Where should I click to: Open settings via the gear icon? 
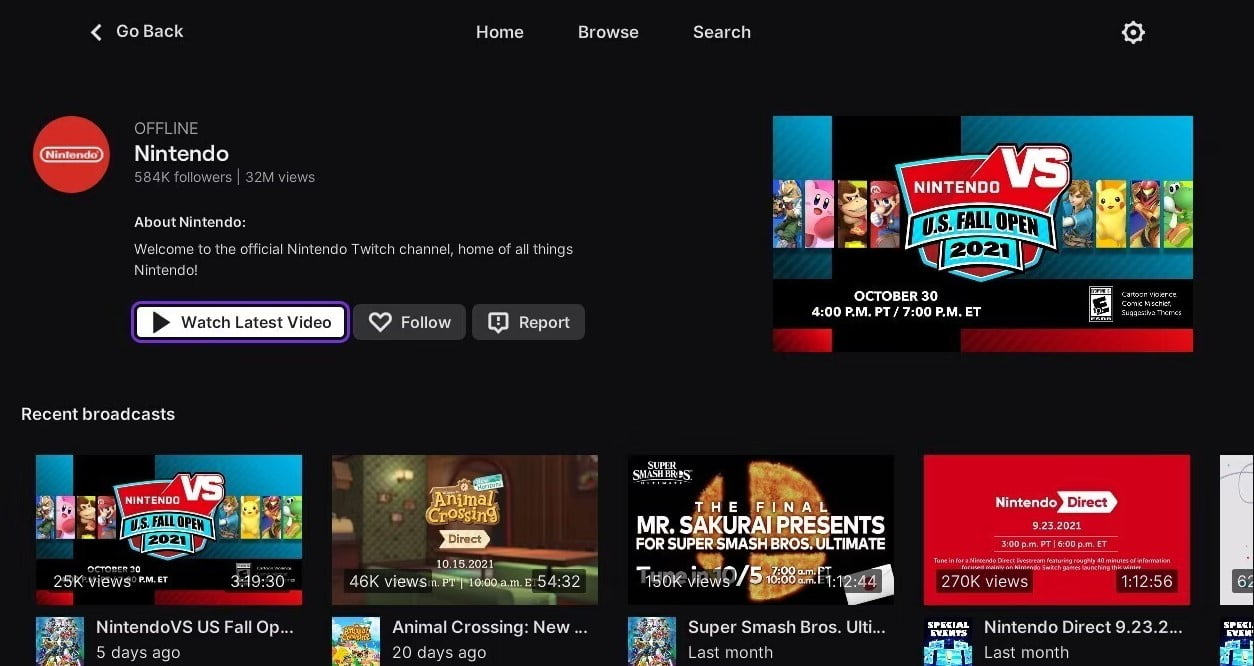tap(1133, 32)
